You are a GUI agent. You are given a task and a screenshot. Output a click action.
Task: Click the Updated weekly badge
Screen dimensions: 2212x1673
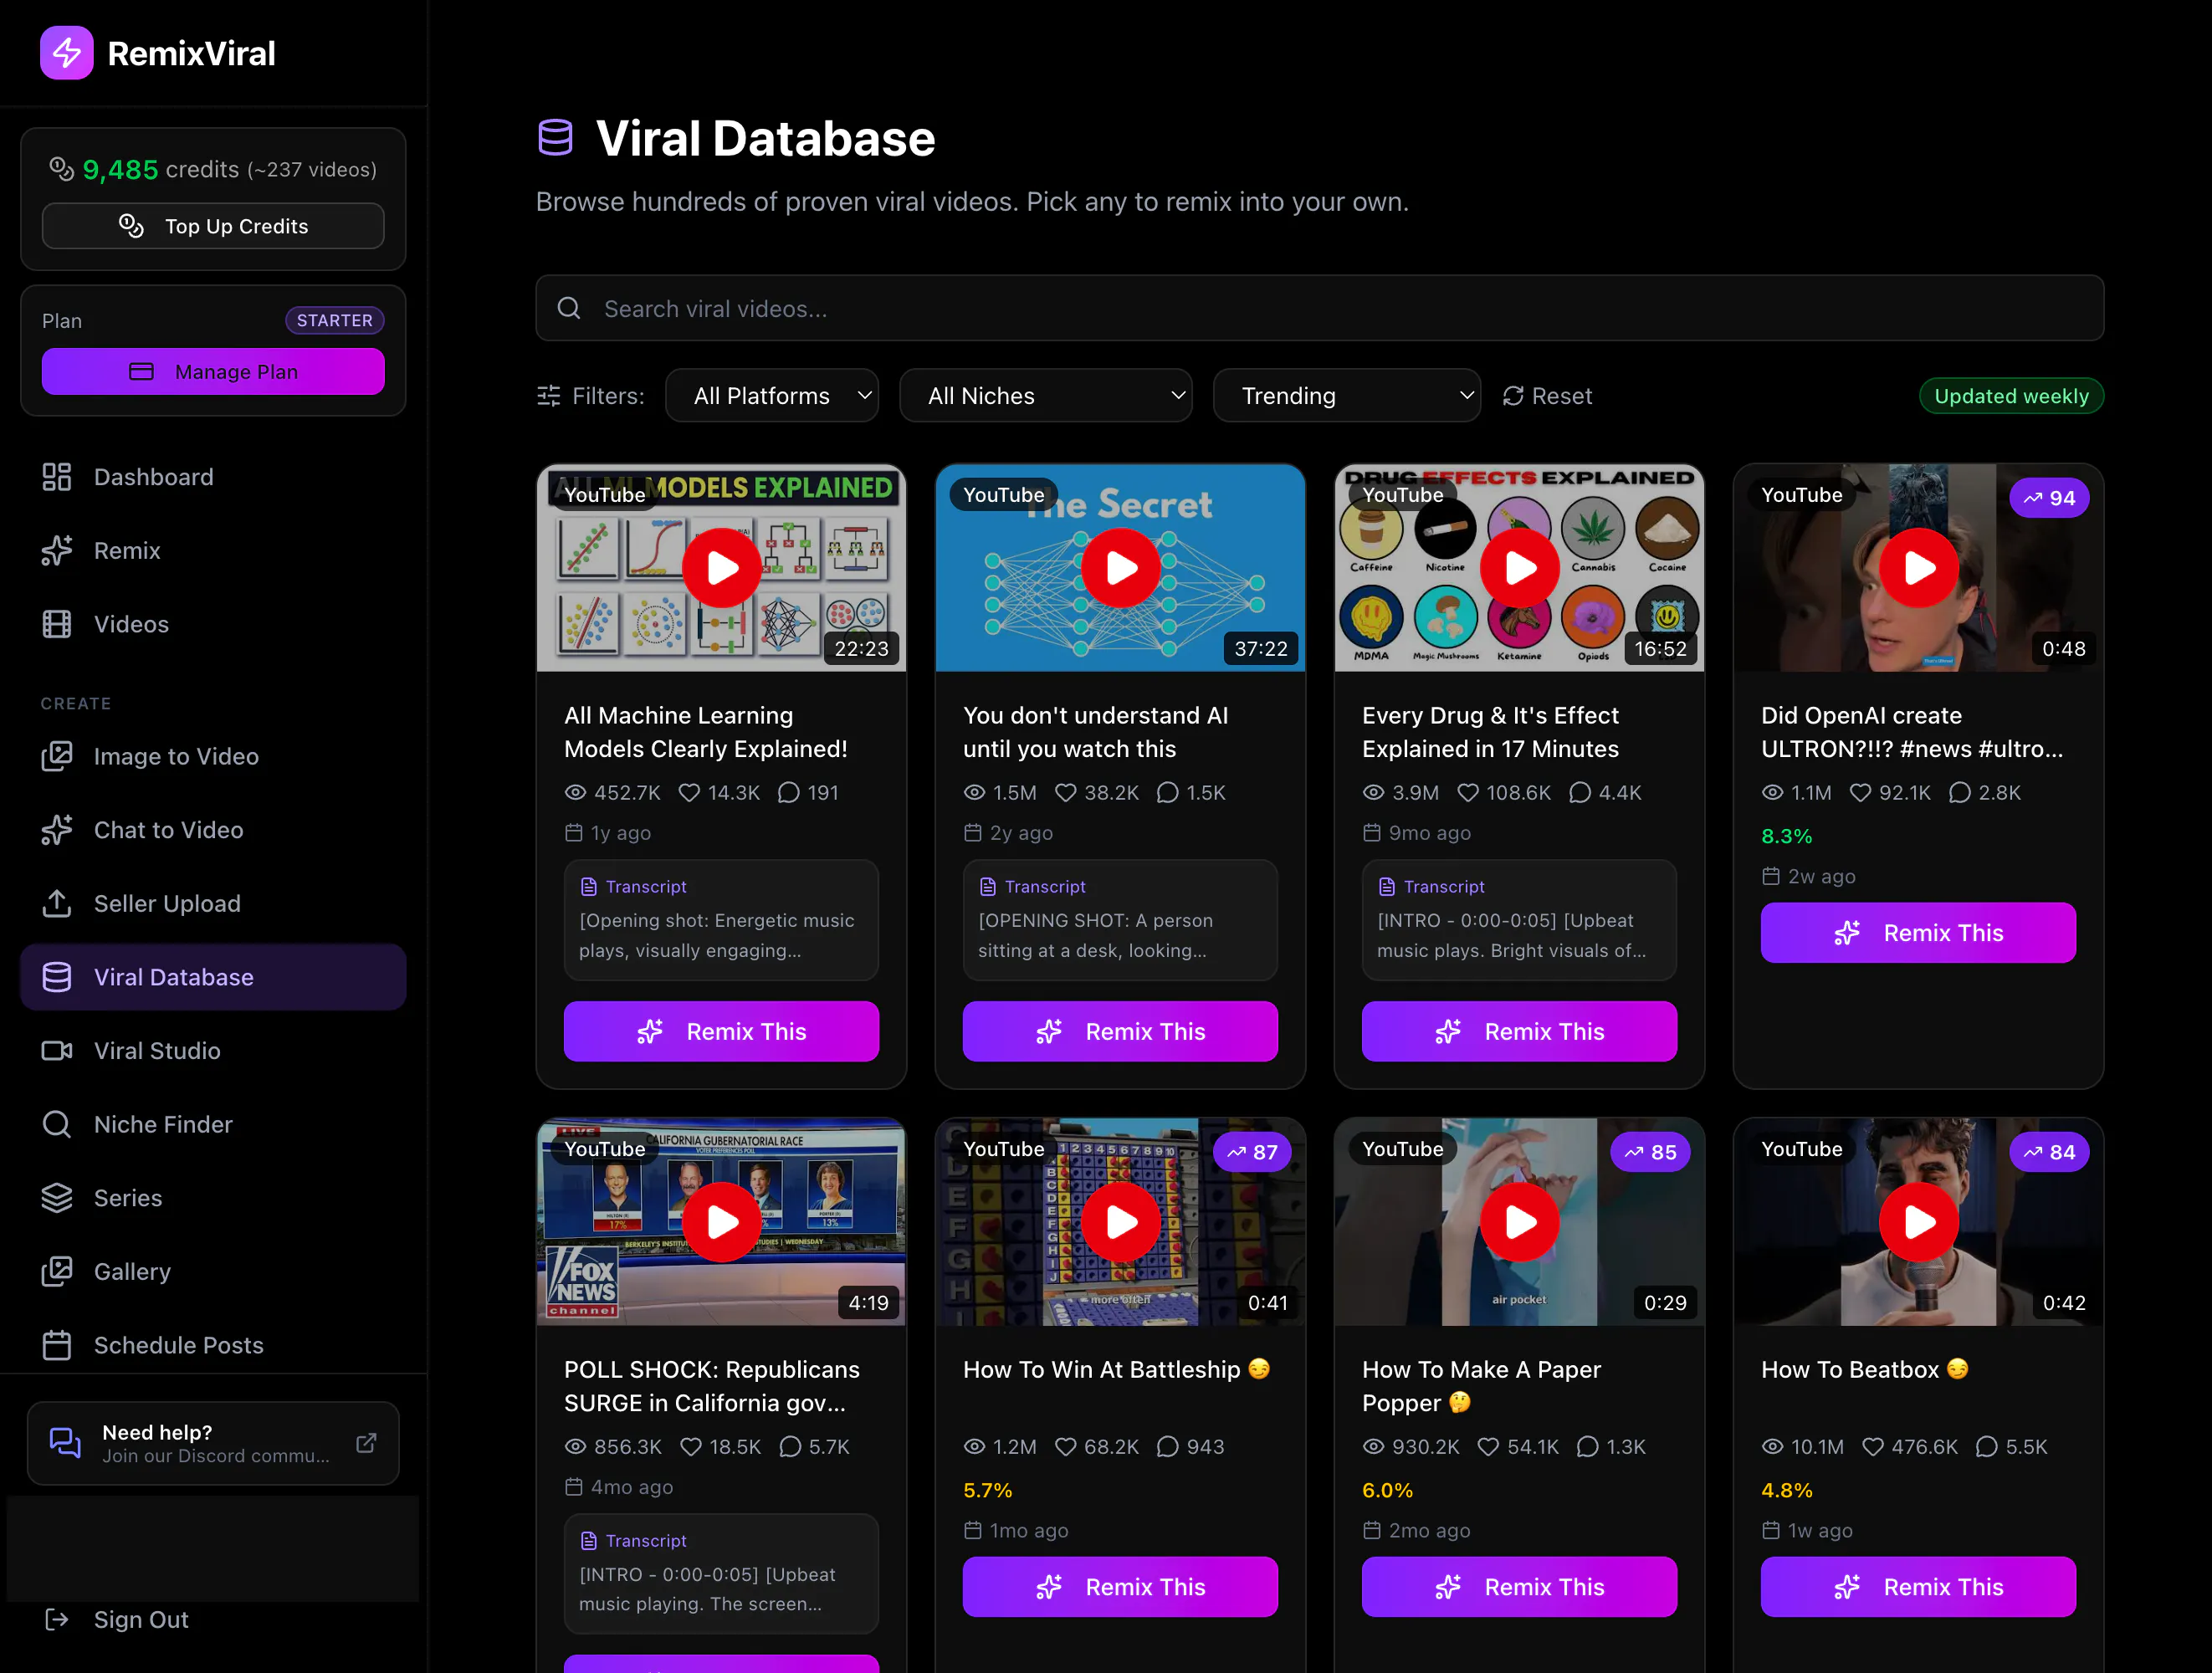pos(2011,396)
